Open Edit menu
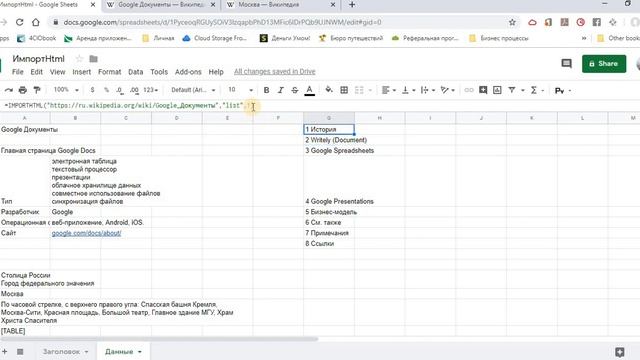Viewport: 640px width, 360px height. coord(36,72)
